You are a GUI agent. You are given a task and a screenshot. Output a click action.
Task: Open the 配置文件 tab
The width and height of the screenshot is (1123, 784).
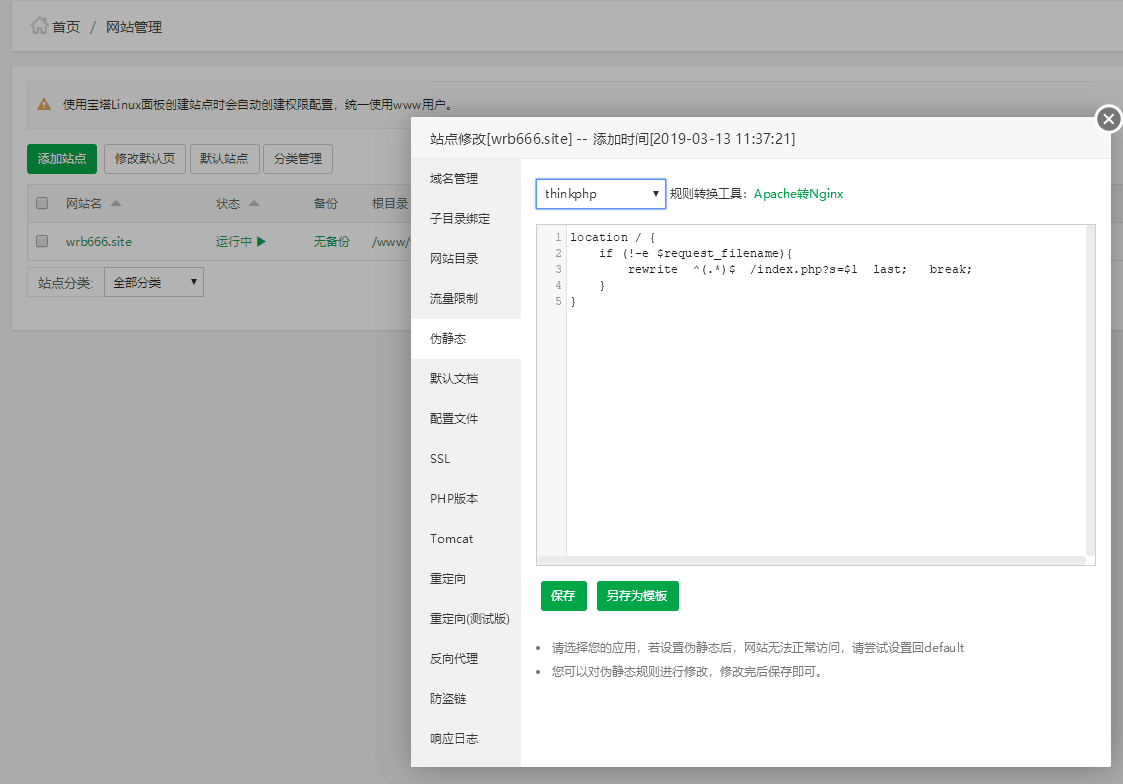[466, 419]
